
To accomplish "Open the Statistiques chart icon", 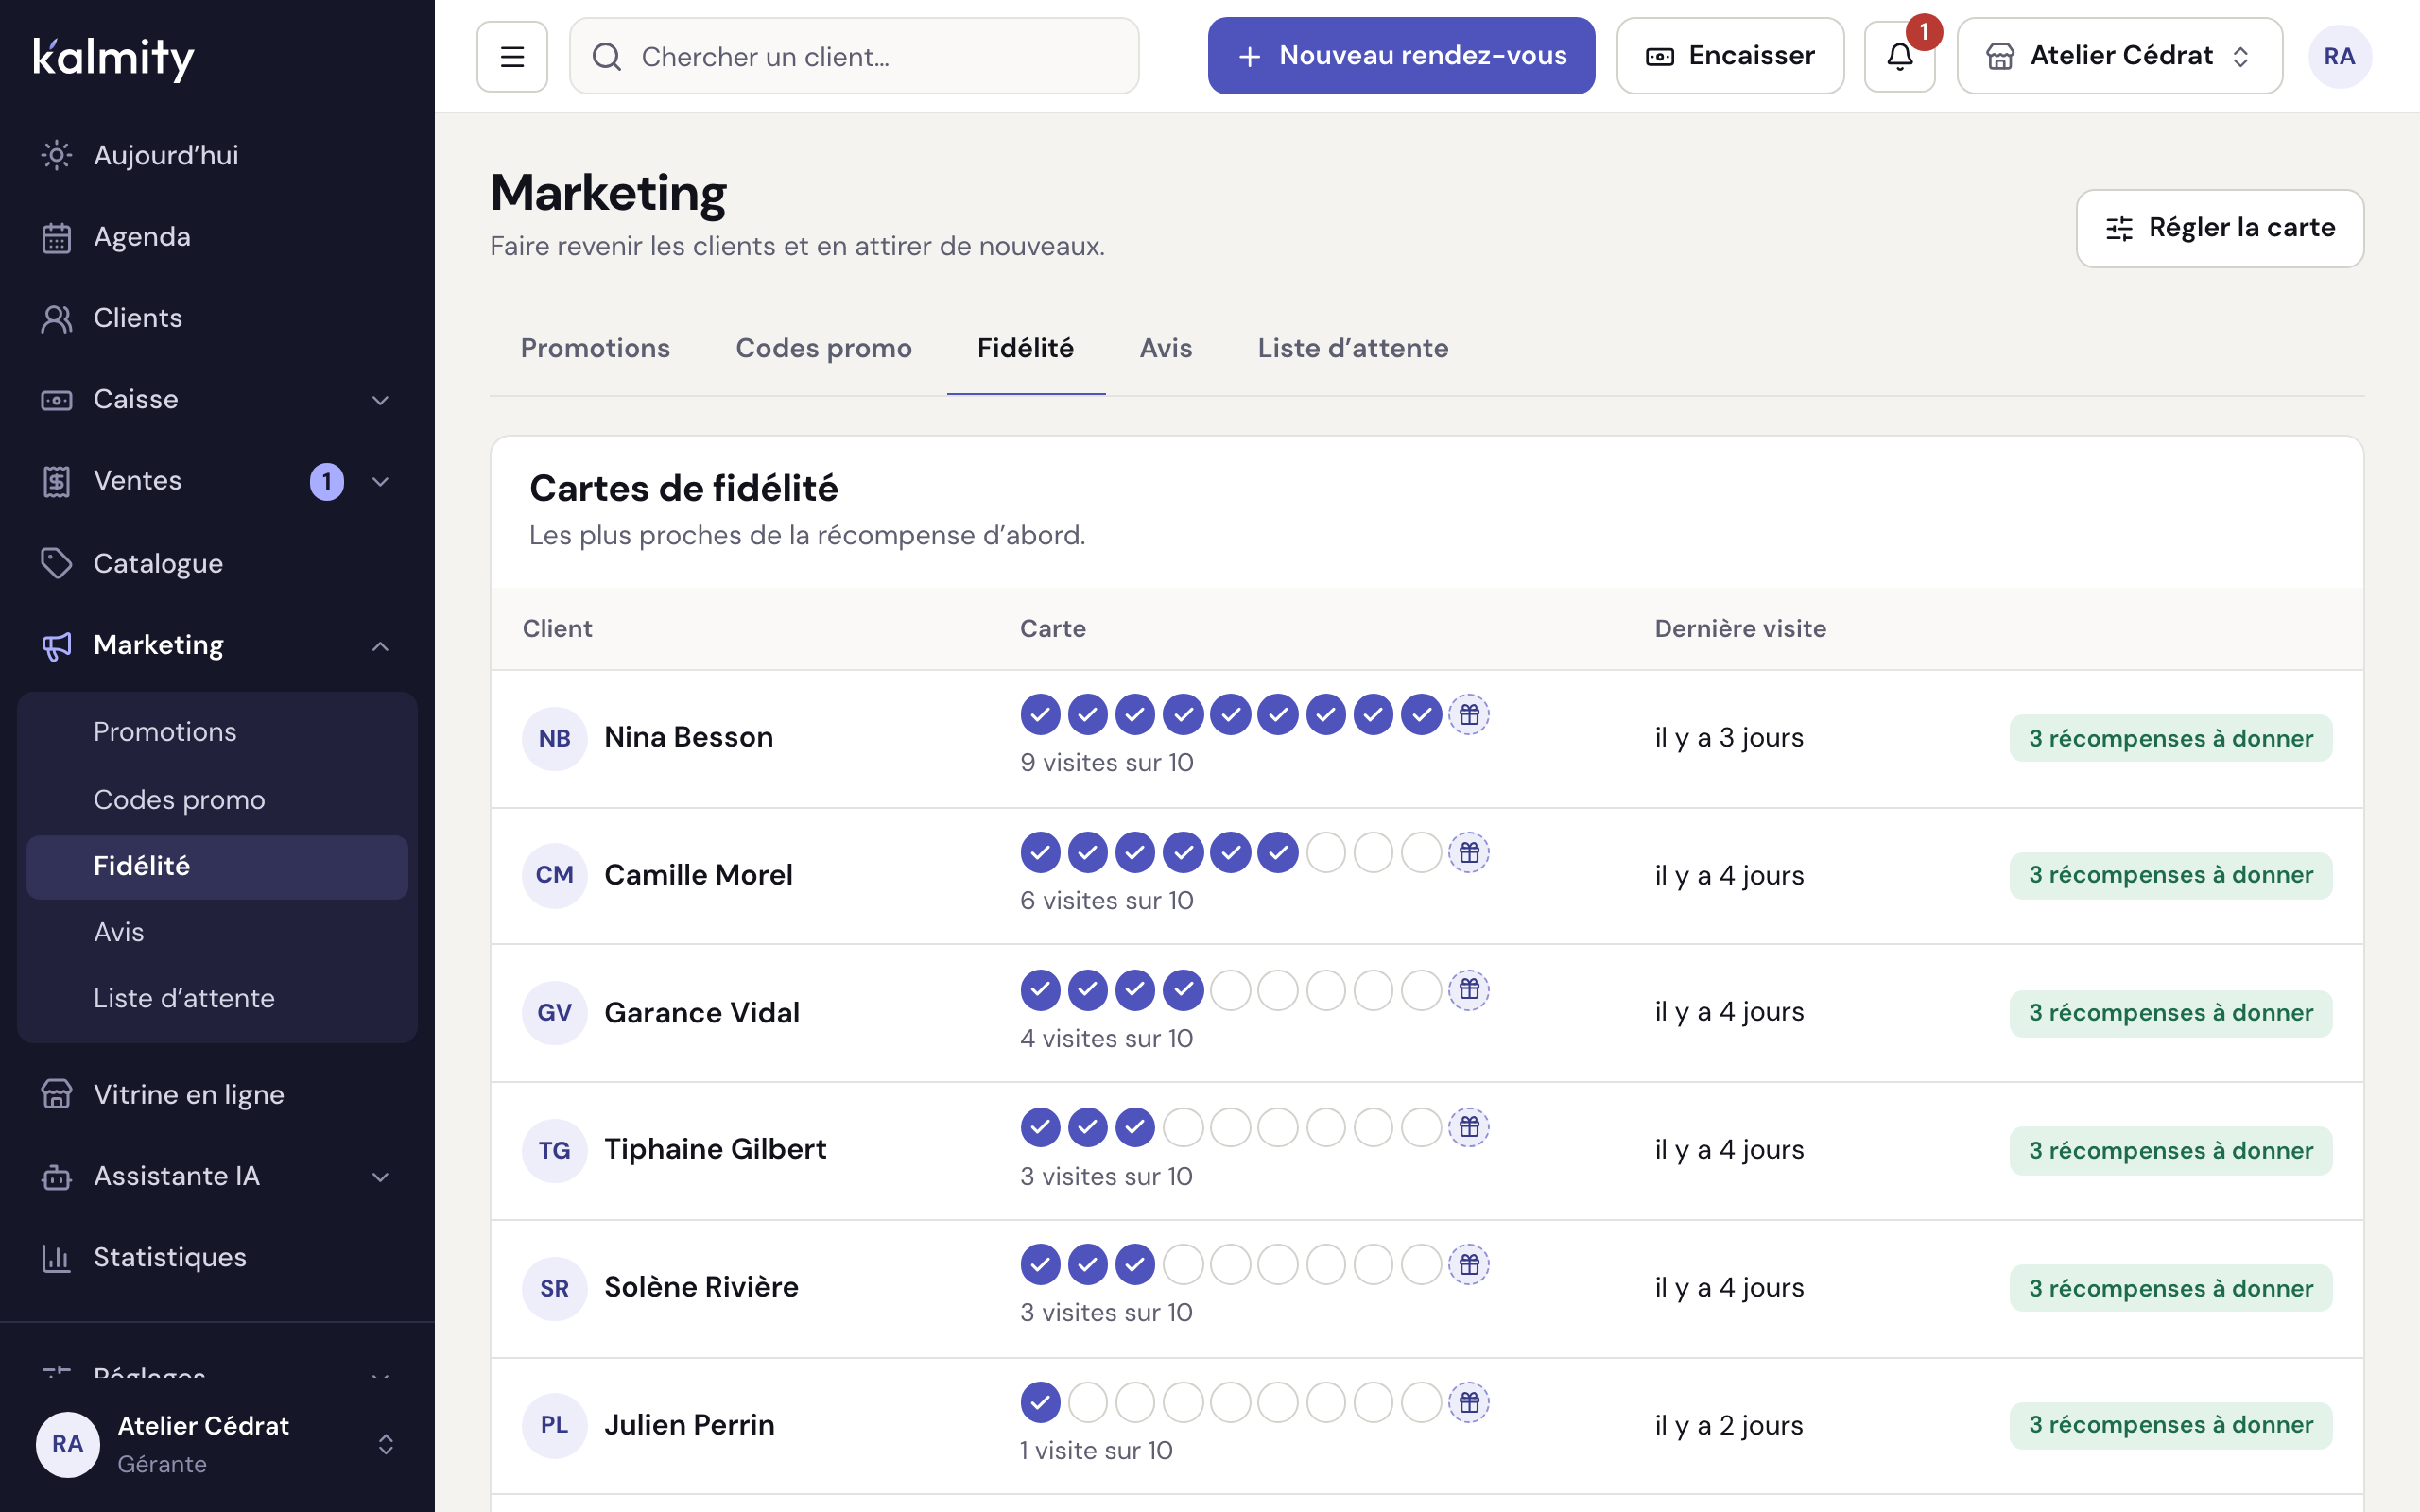I will point(56,1257).
